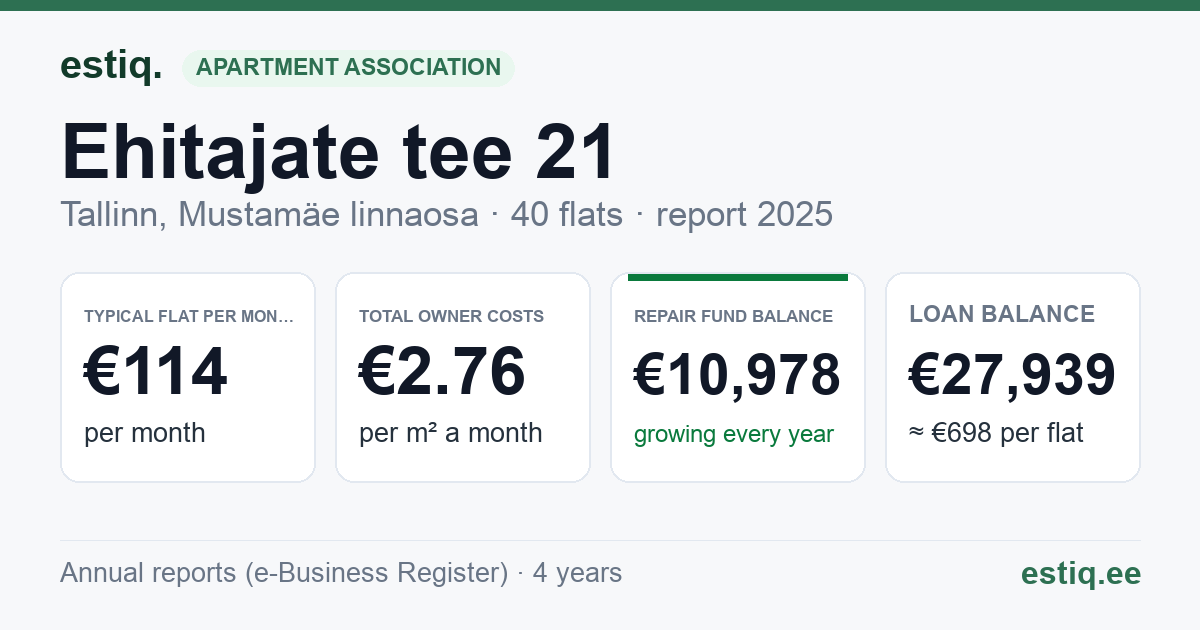Screen dimensions: 1200x630
Task: Click the per m² a month text
Action: pyautogui.click(x=450, y=433)
